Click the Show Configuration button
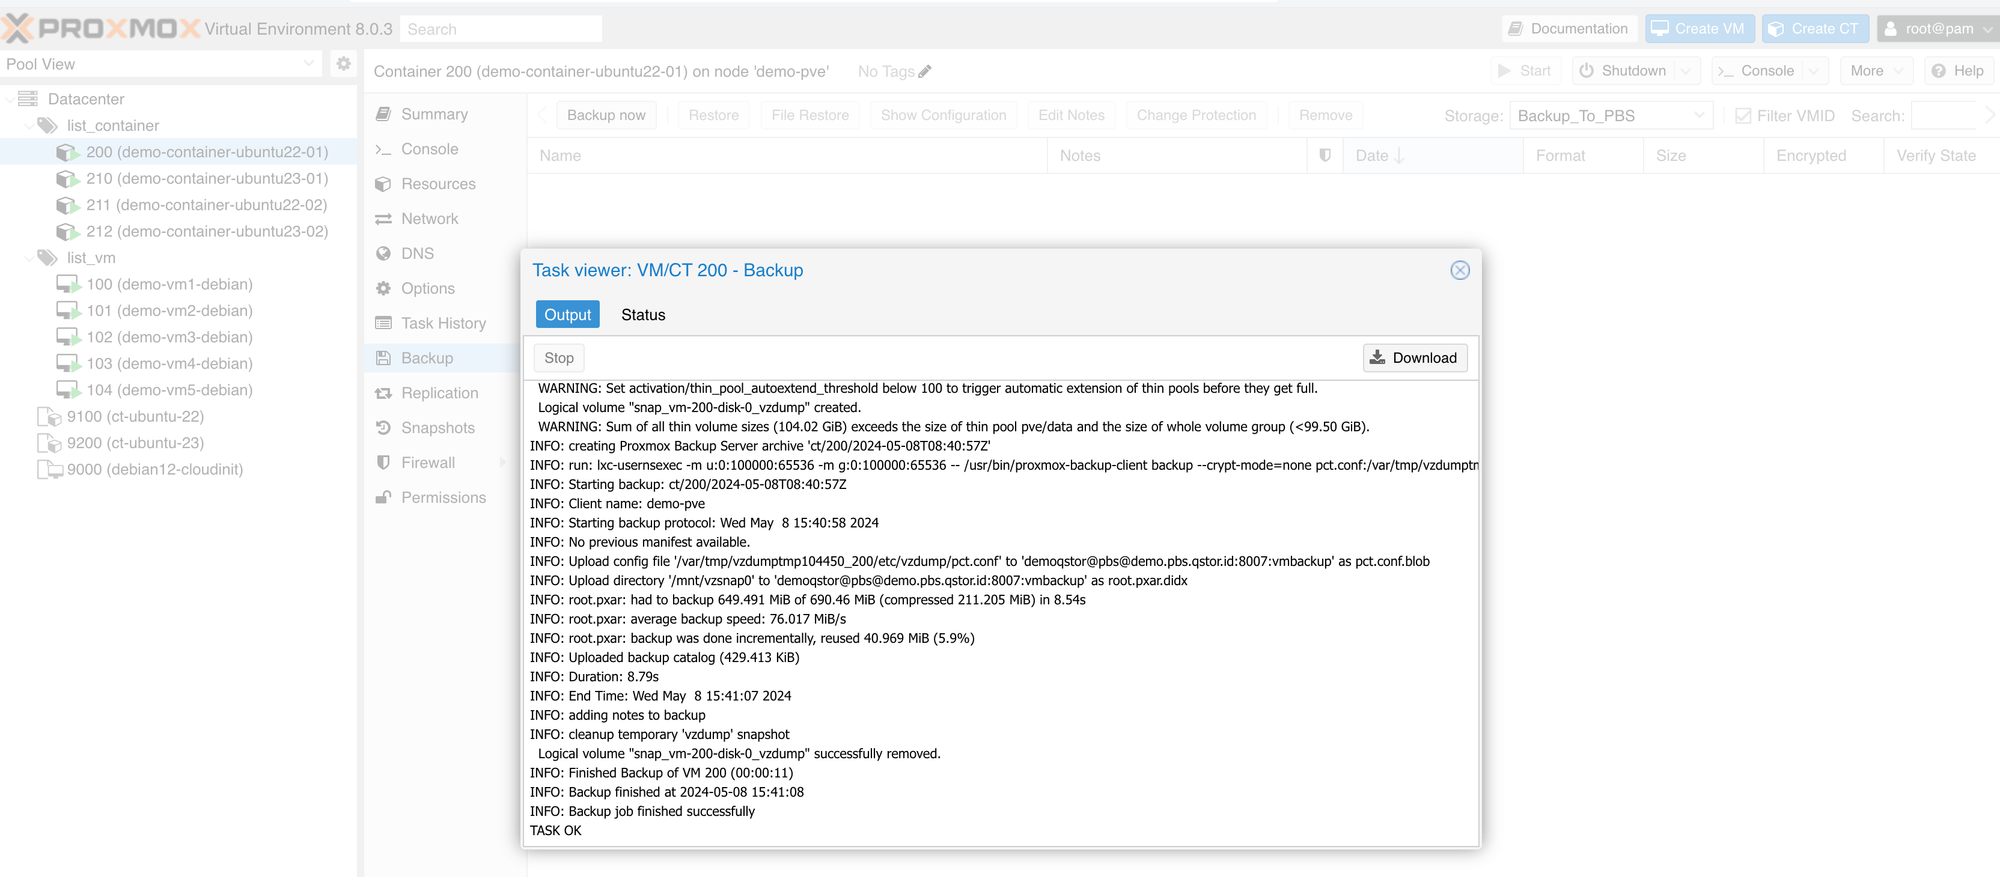 pos(943,115)
